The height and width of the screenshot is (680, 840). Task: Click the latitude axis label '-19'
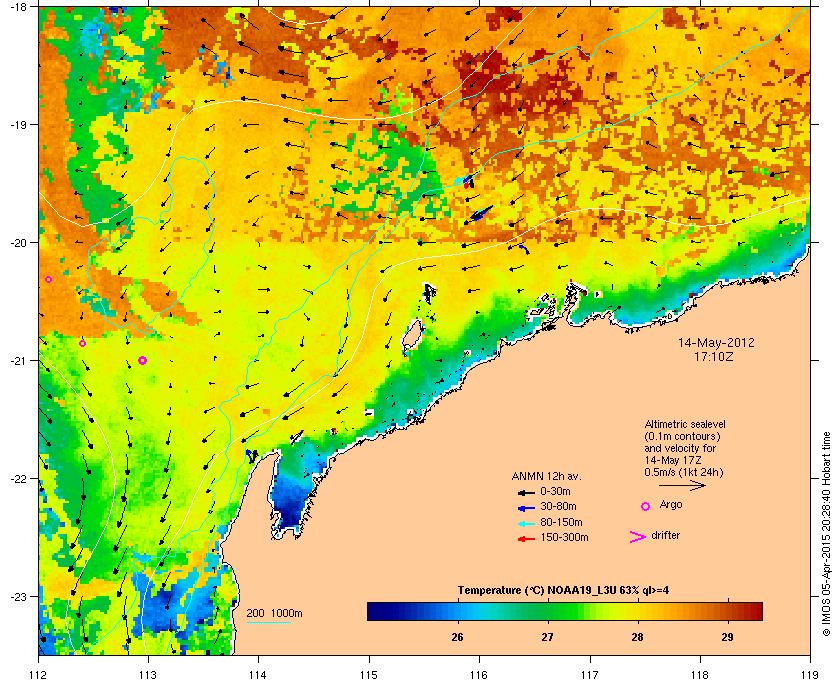[18, 124]
